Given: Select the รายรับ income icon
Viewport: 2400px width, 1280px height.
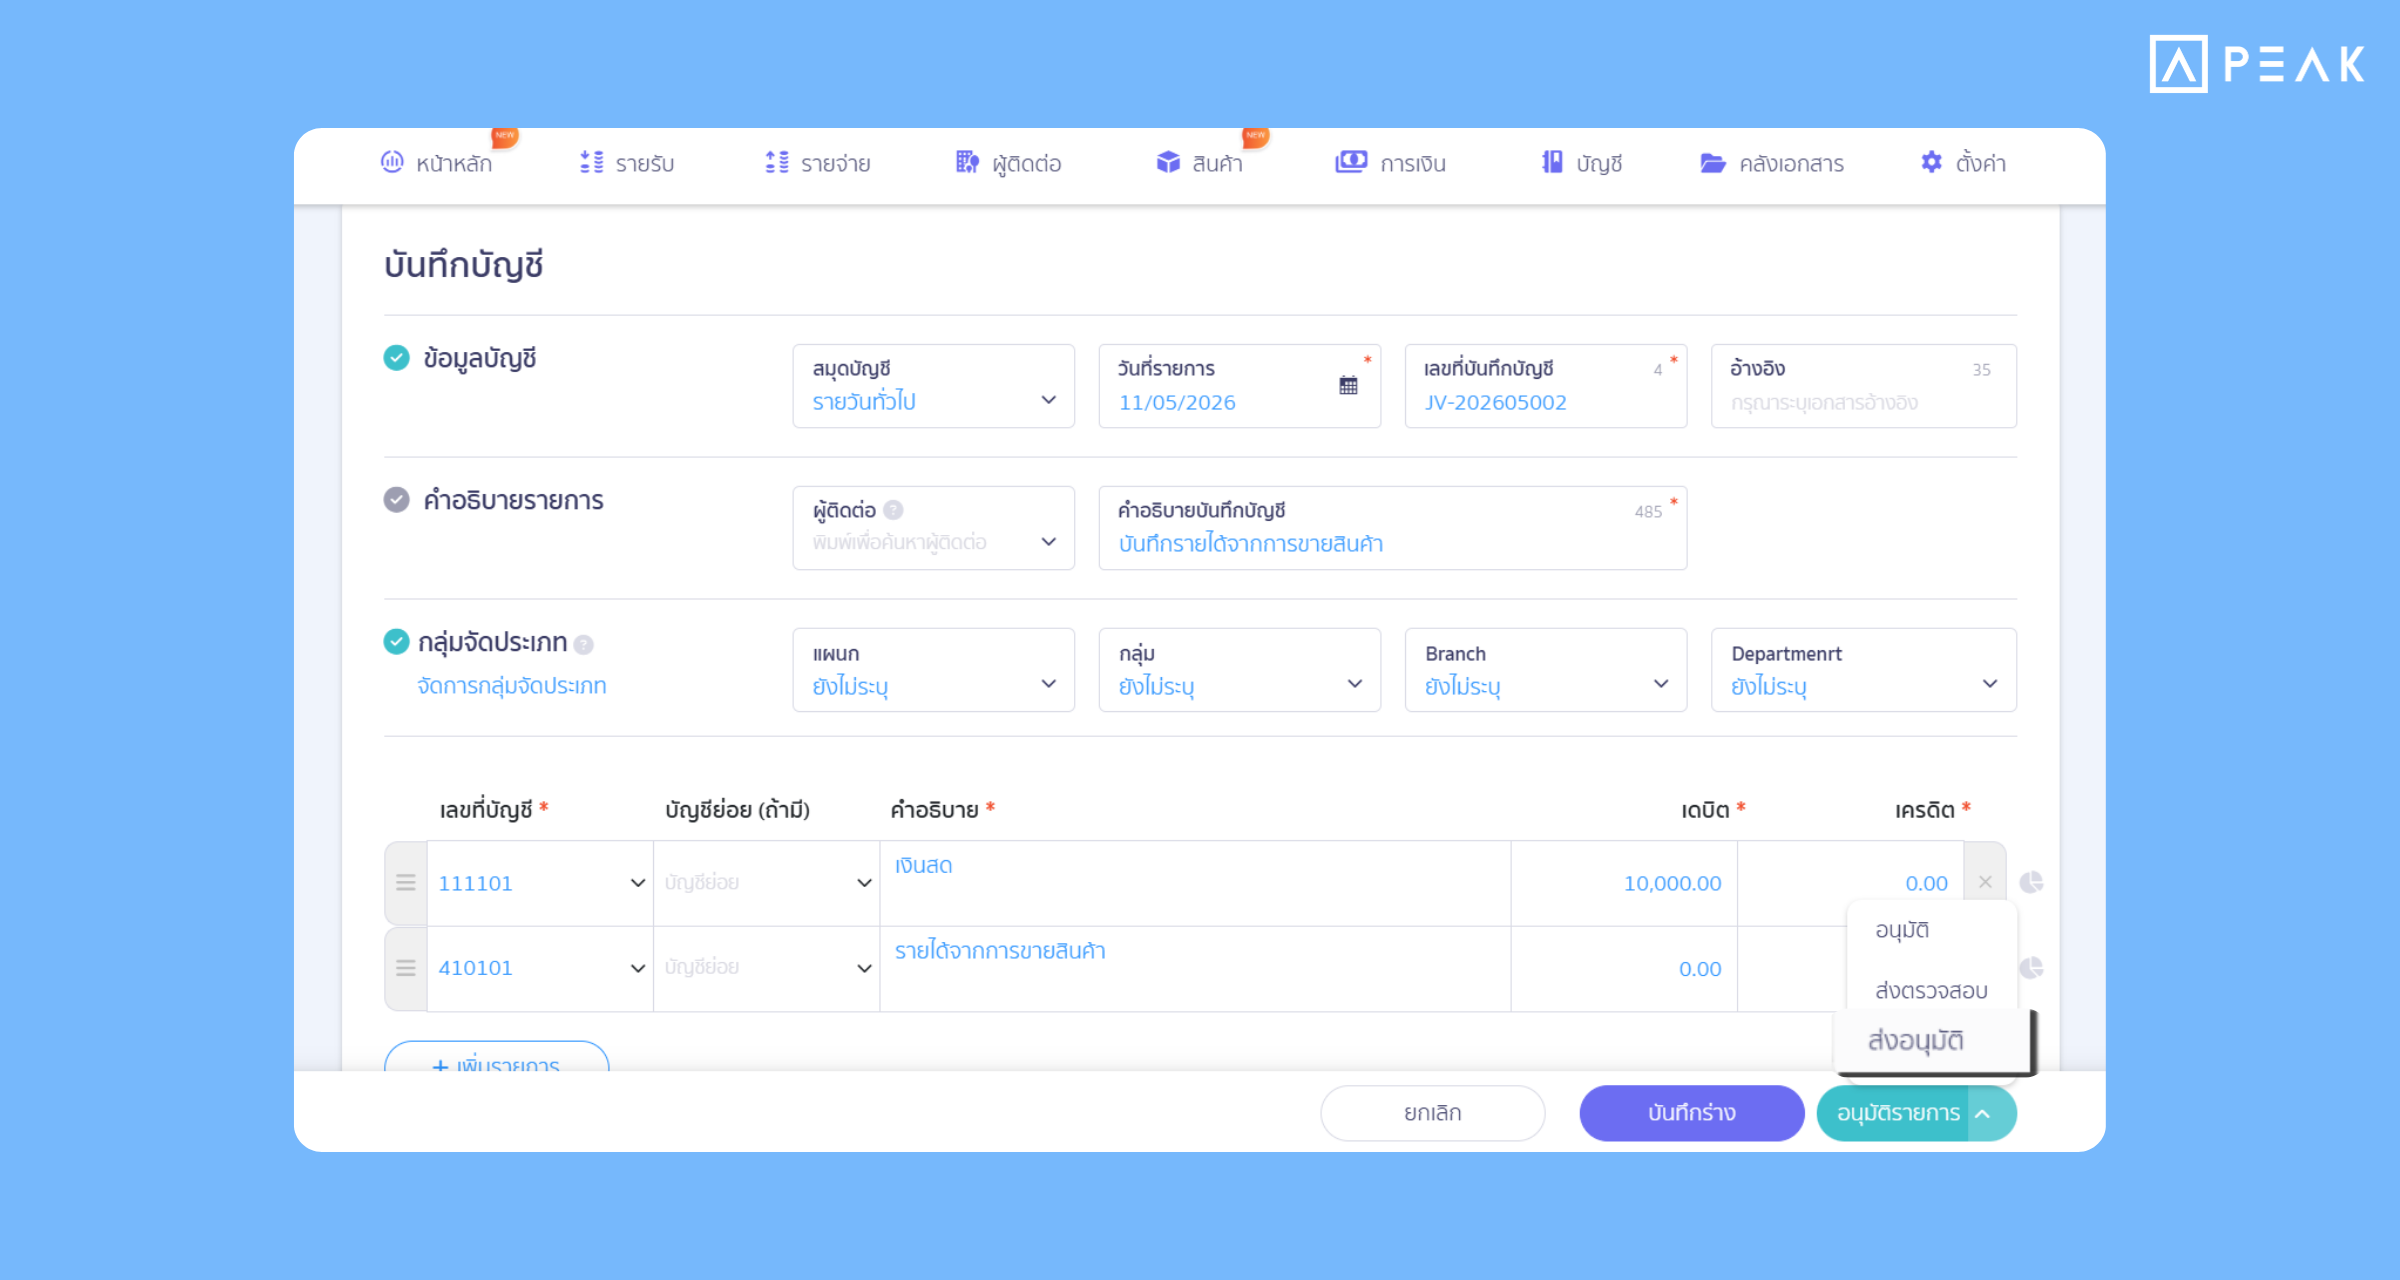Looking at the screenshot, I should (x=591, y=162).
